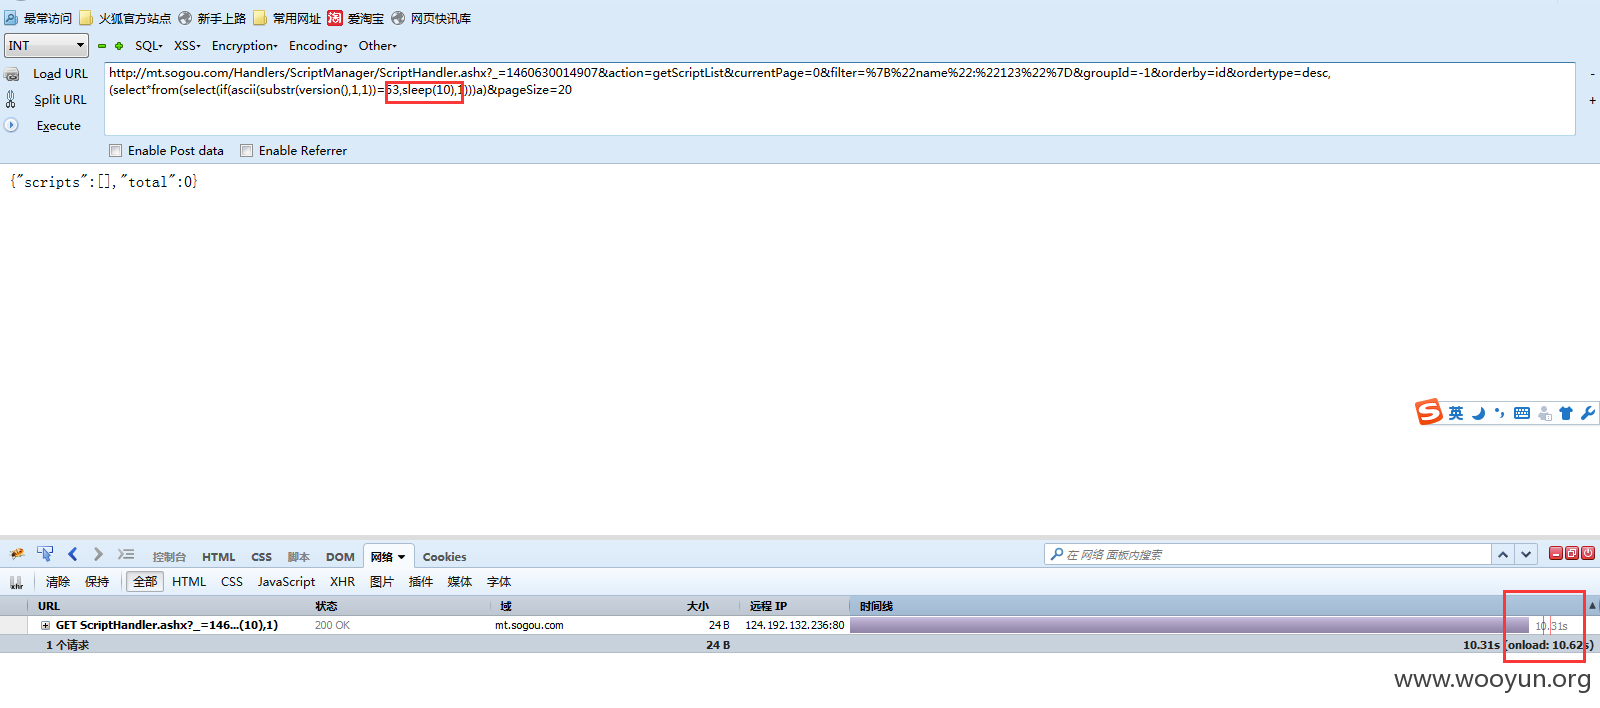Open the 网络 net tab
This screenshot has height=708, width=1600.
388,557
